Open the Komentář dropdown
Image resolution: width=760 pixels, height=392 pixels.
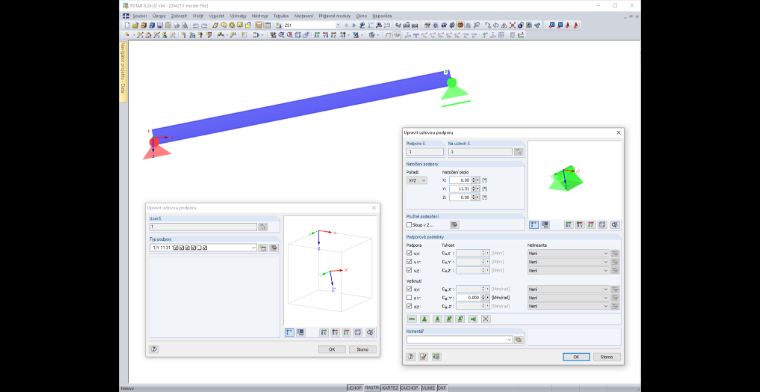(509, 340)
